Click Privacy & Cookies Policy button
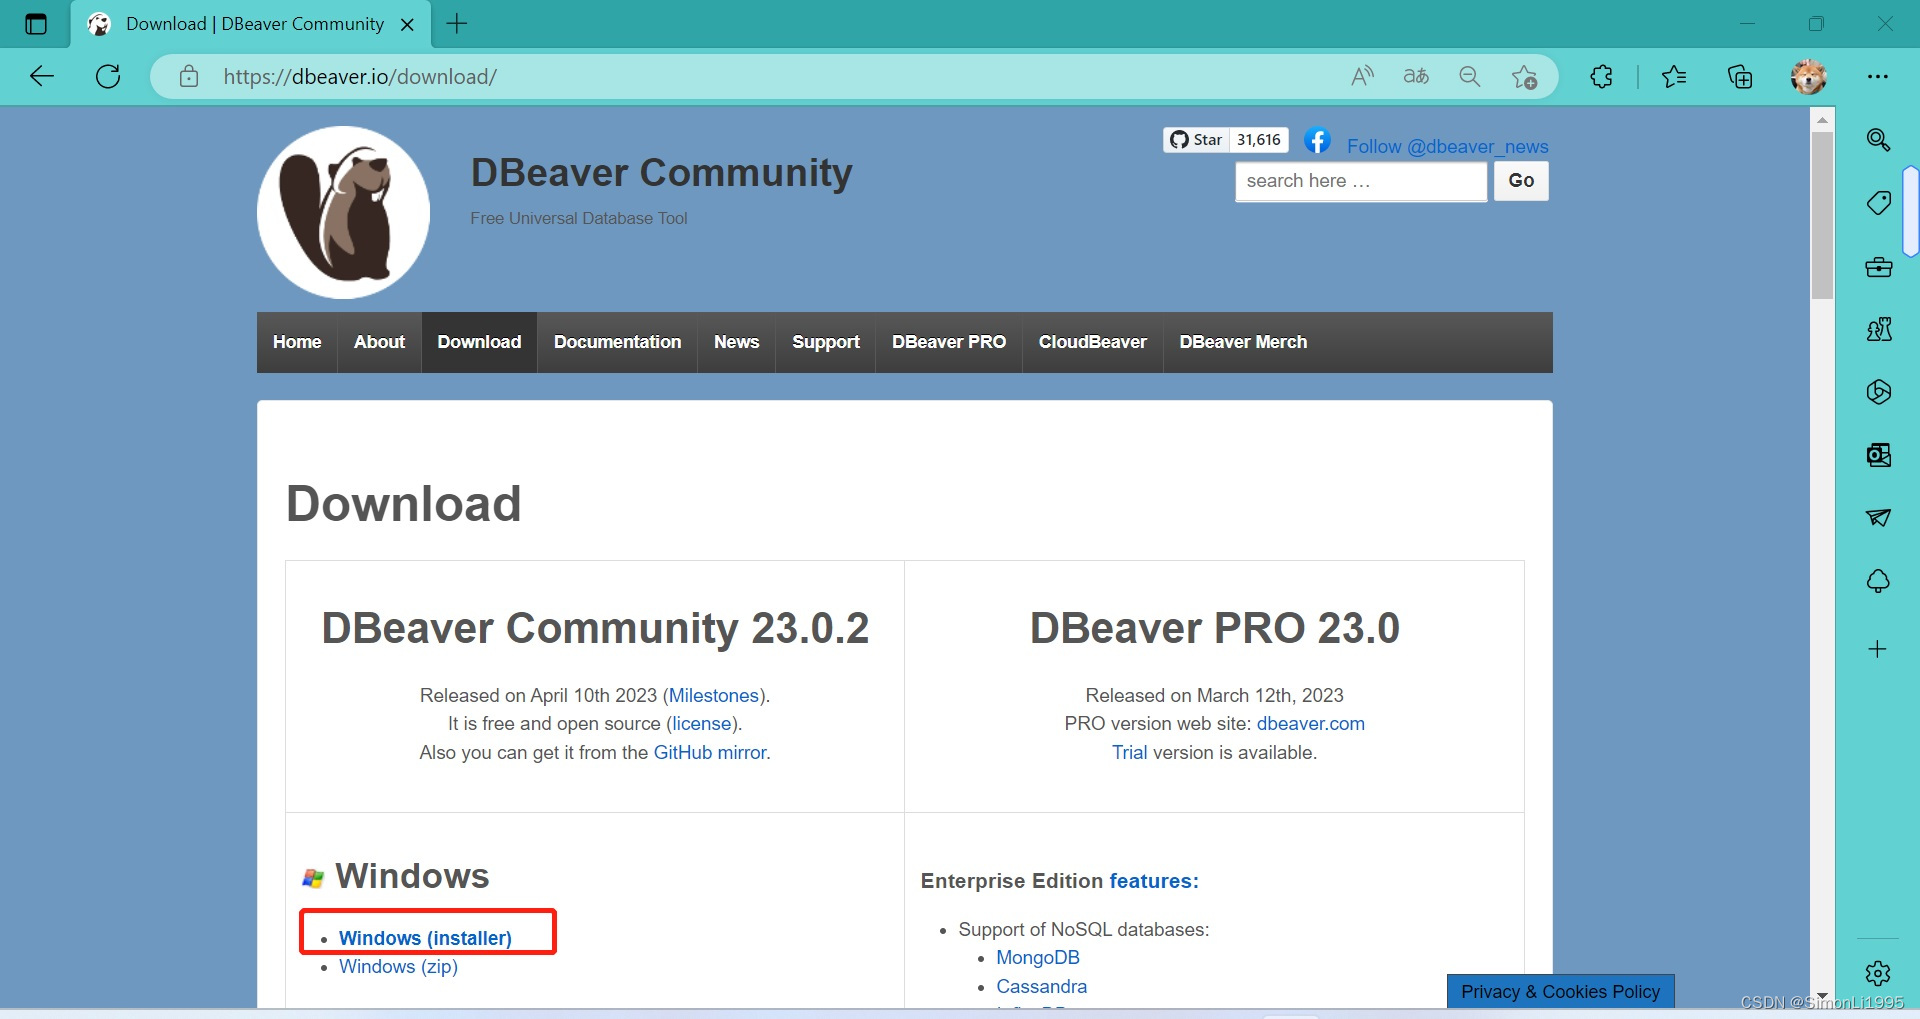1920x1019 pixels. click(x=1560, y=991)
